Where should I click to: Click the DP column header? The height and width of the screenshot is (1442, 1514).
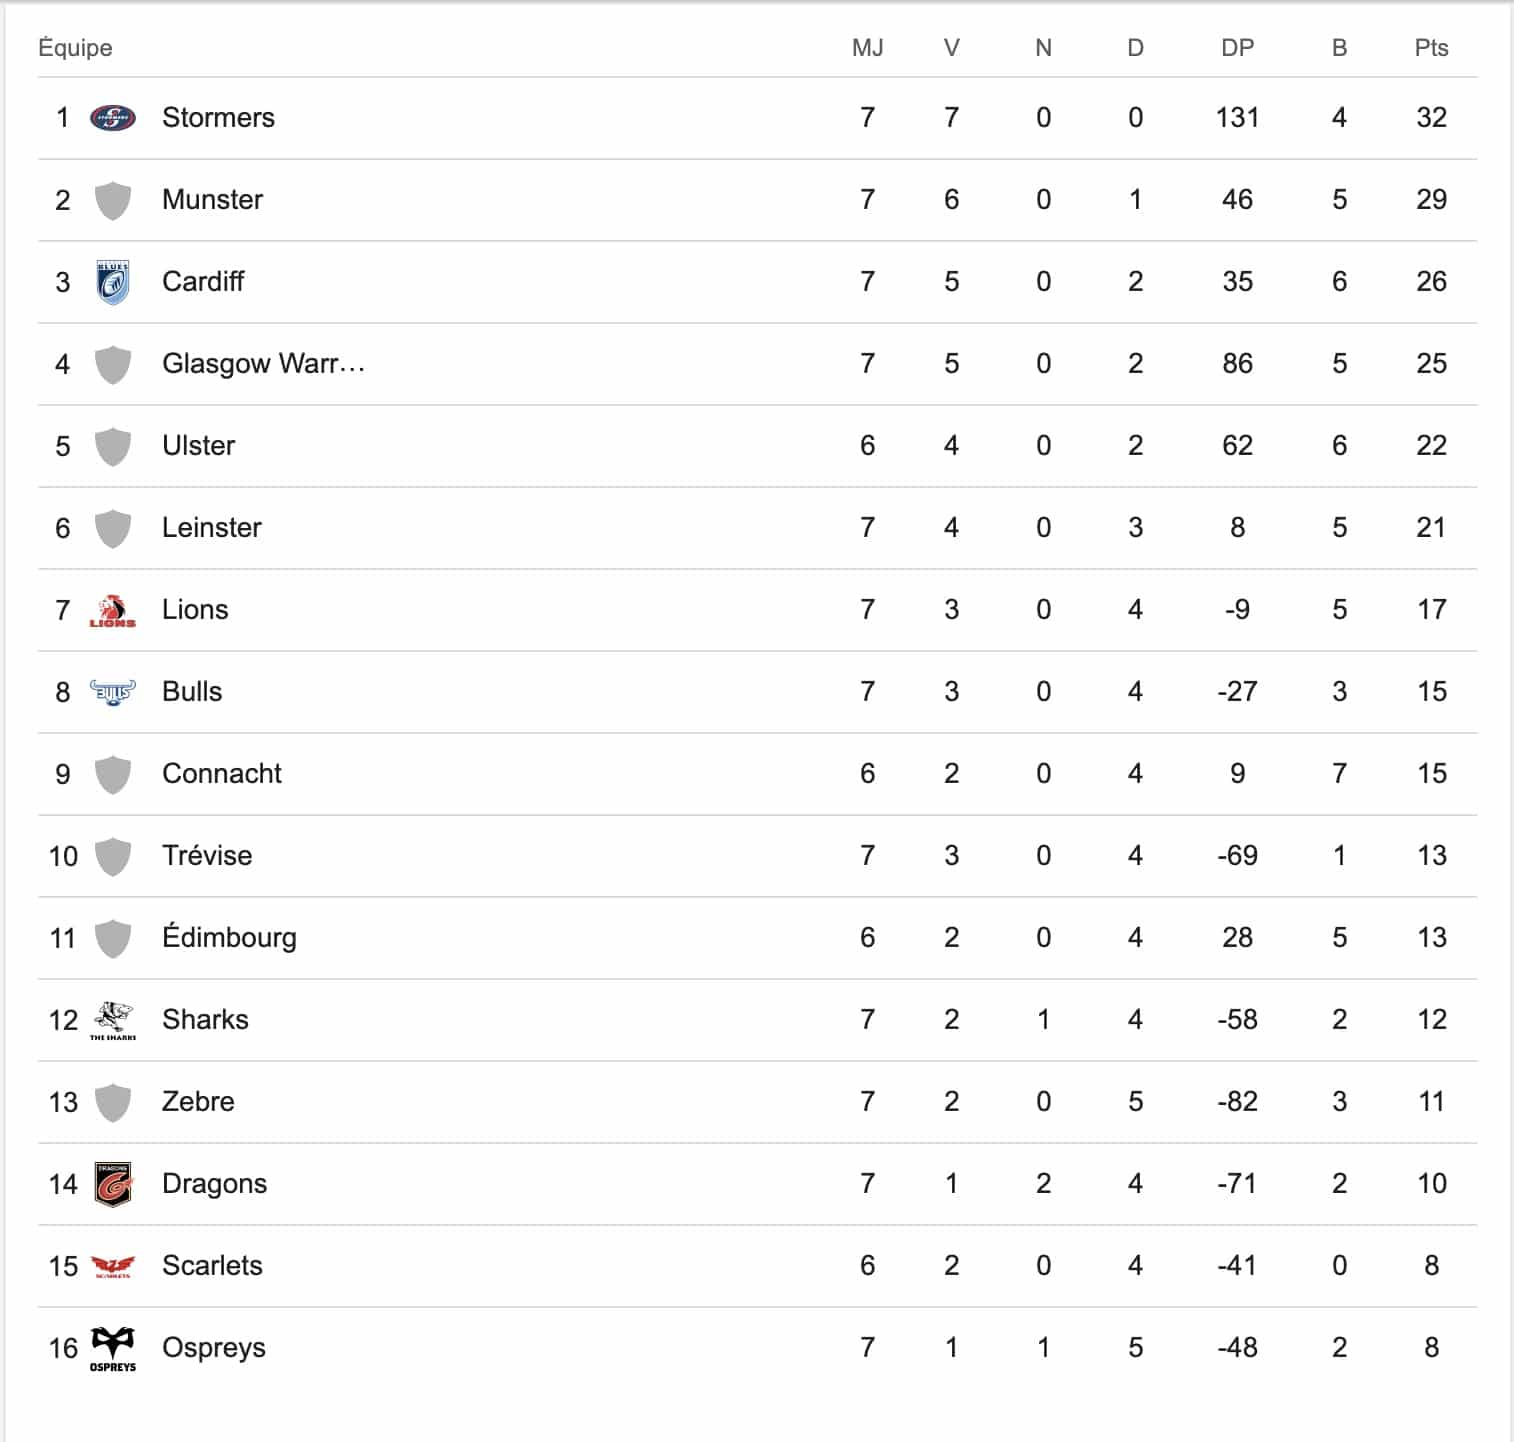click(1237, 48)
